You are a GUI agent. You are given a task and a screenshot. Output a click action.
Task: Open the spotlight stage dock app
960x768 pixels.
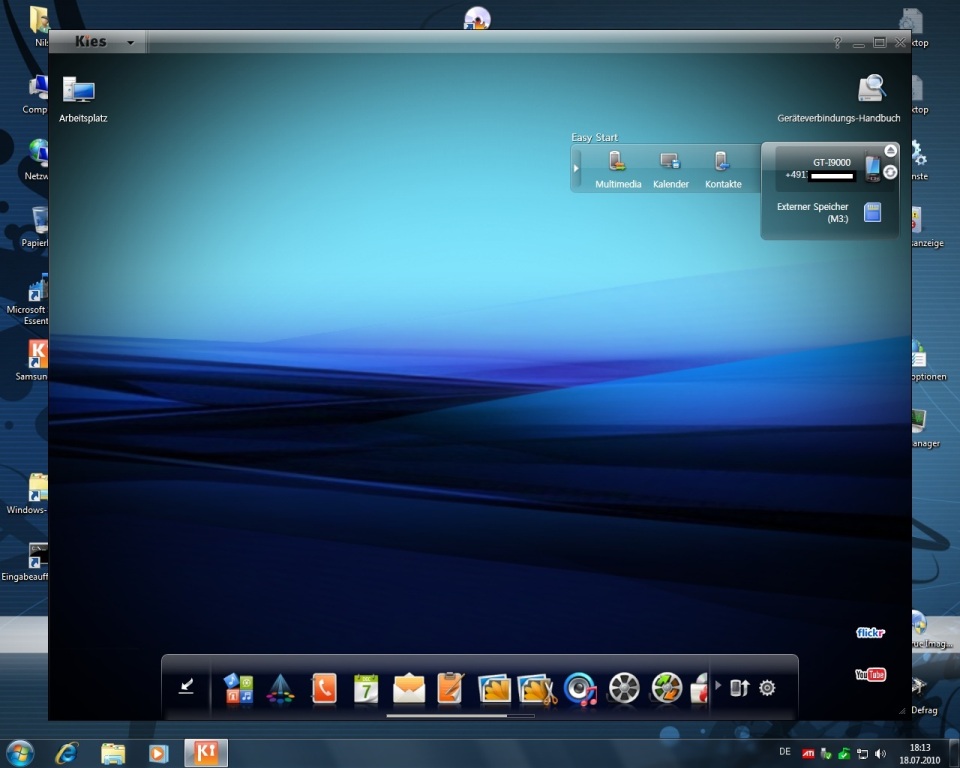click(x=280, y=688)
